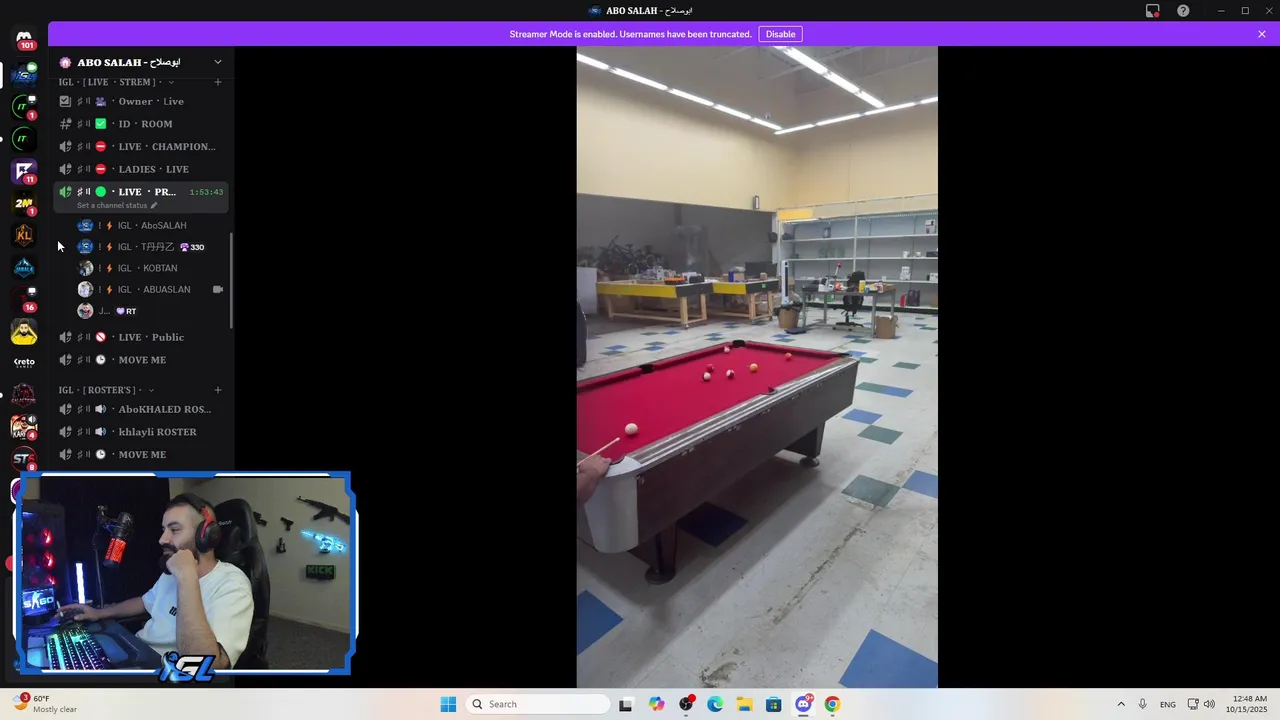The width and height of the screenshot is (1280, 720).
Task: Join the LIVE Public voice channel
Action: coord(141,337)
